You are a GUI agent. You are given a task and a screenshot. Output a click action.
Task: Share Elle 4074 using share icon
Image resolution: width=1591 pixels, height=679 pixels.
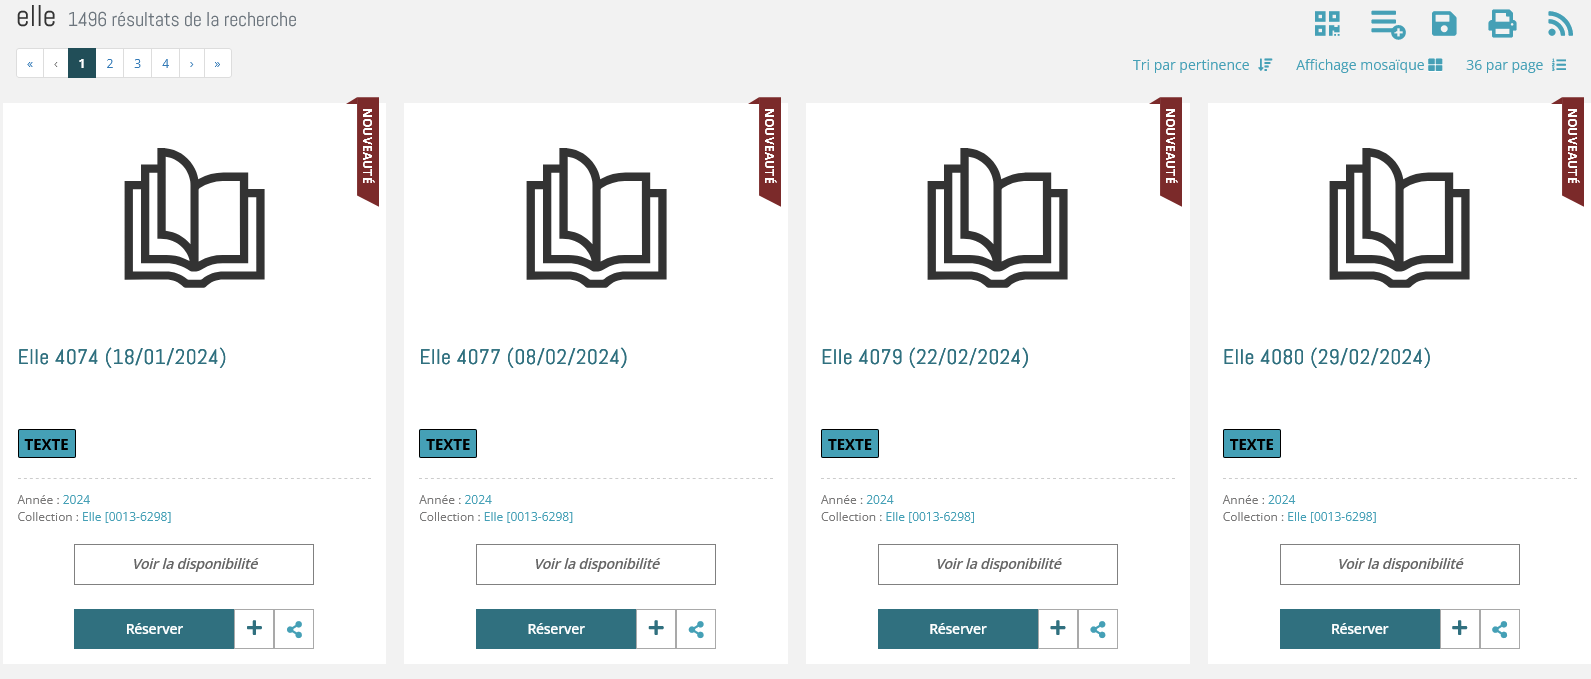(294, 629)
